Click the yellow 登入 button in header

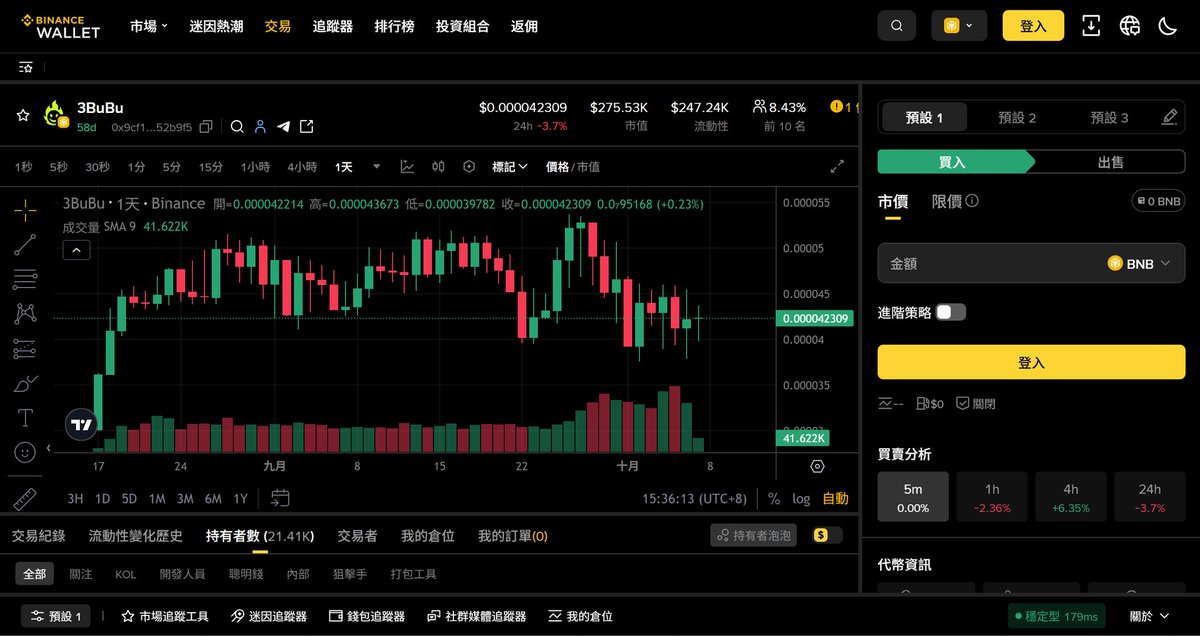1033,26
